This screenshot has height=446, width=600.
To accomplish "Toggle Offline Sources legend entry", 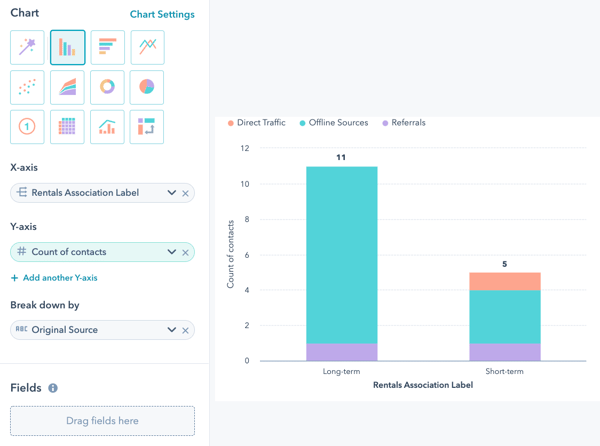I will (x=334, y=123).
